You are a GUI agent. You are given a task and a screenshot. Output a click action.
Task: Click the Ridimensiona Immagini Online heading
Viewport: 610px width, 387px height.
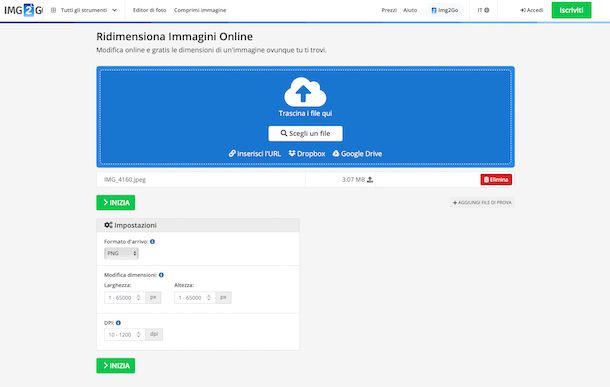click(x=174, y=37)
